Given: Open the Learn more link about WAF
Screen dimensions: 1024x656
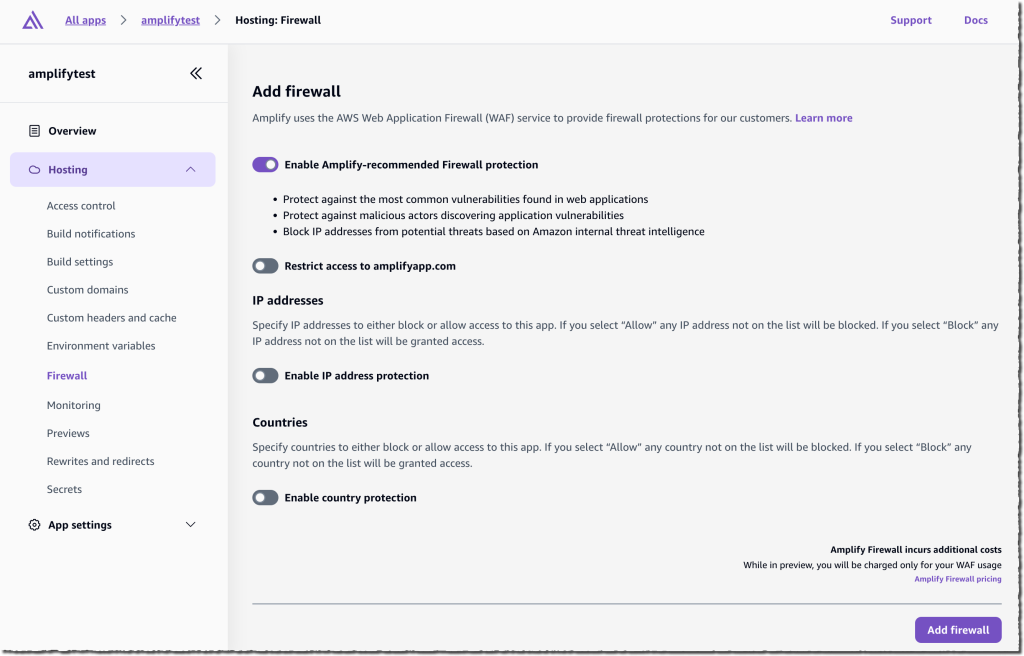Looking at the screenshot, I should (x=823, y=117).
